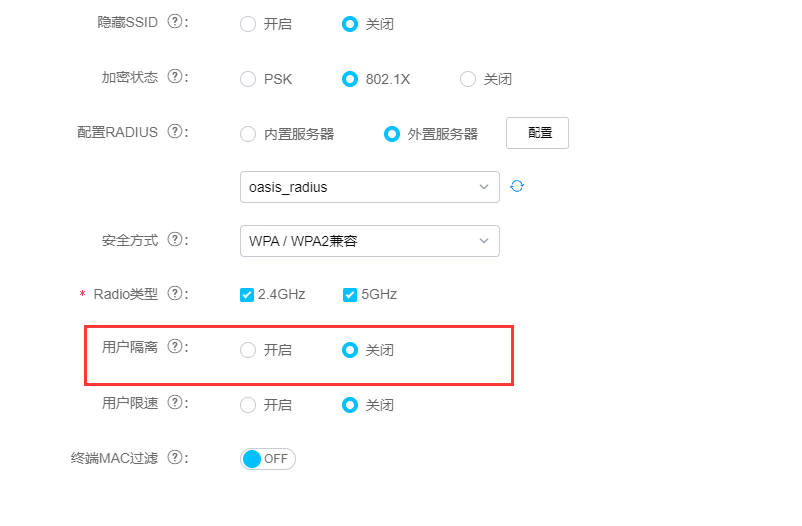Screen dimensions: 802x526
Task: Click help icon next to 用户隔离
Action: (175, 347)
